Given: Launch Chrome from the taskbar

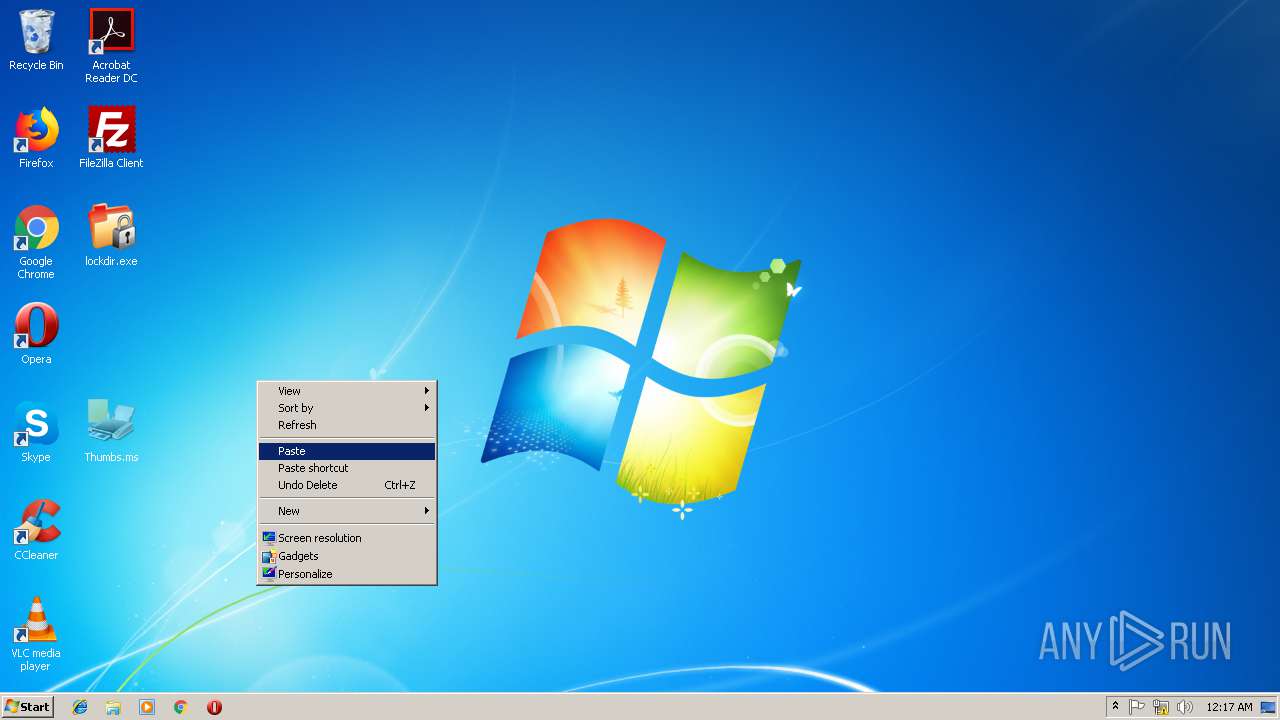Looking at the screenshot, I should (181, 707).
